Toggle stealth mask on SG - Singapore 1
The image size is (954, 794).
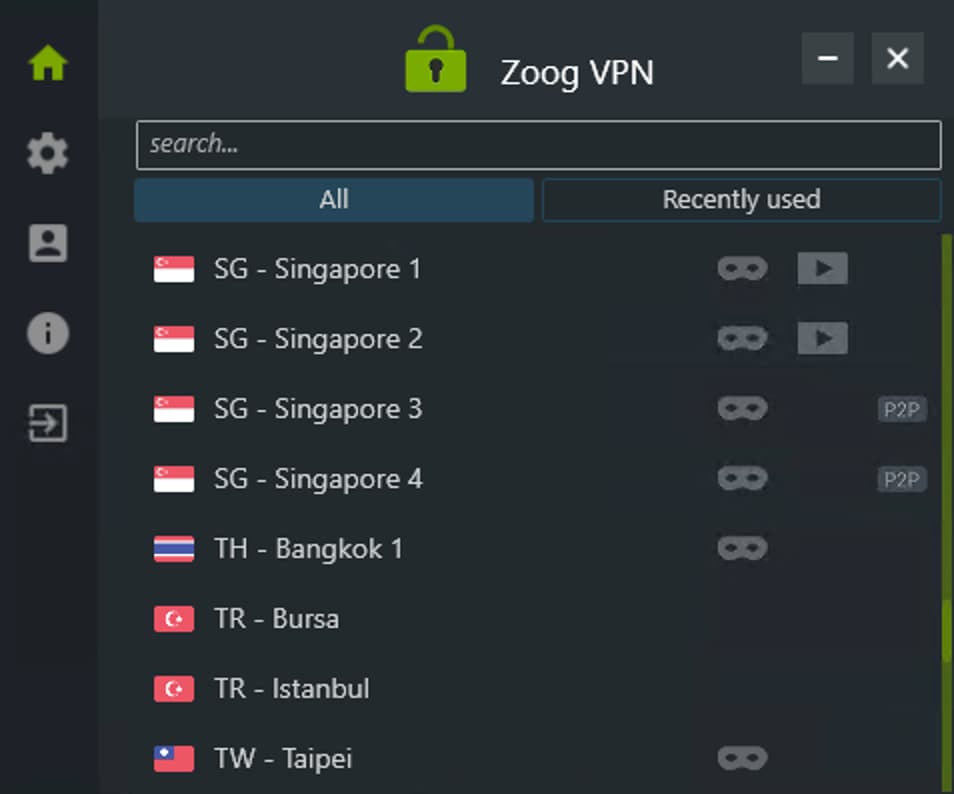743,268
